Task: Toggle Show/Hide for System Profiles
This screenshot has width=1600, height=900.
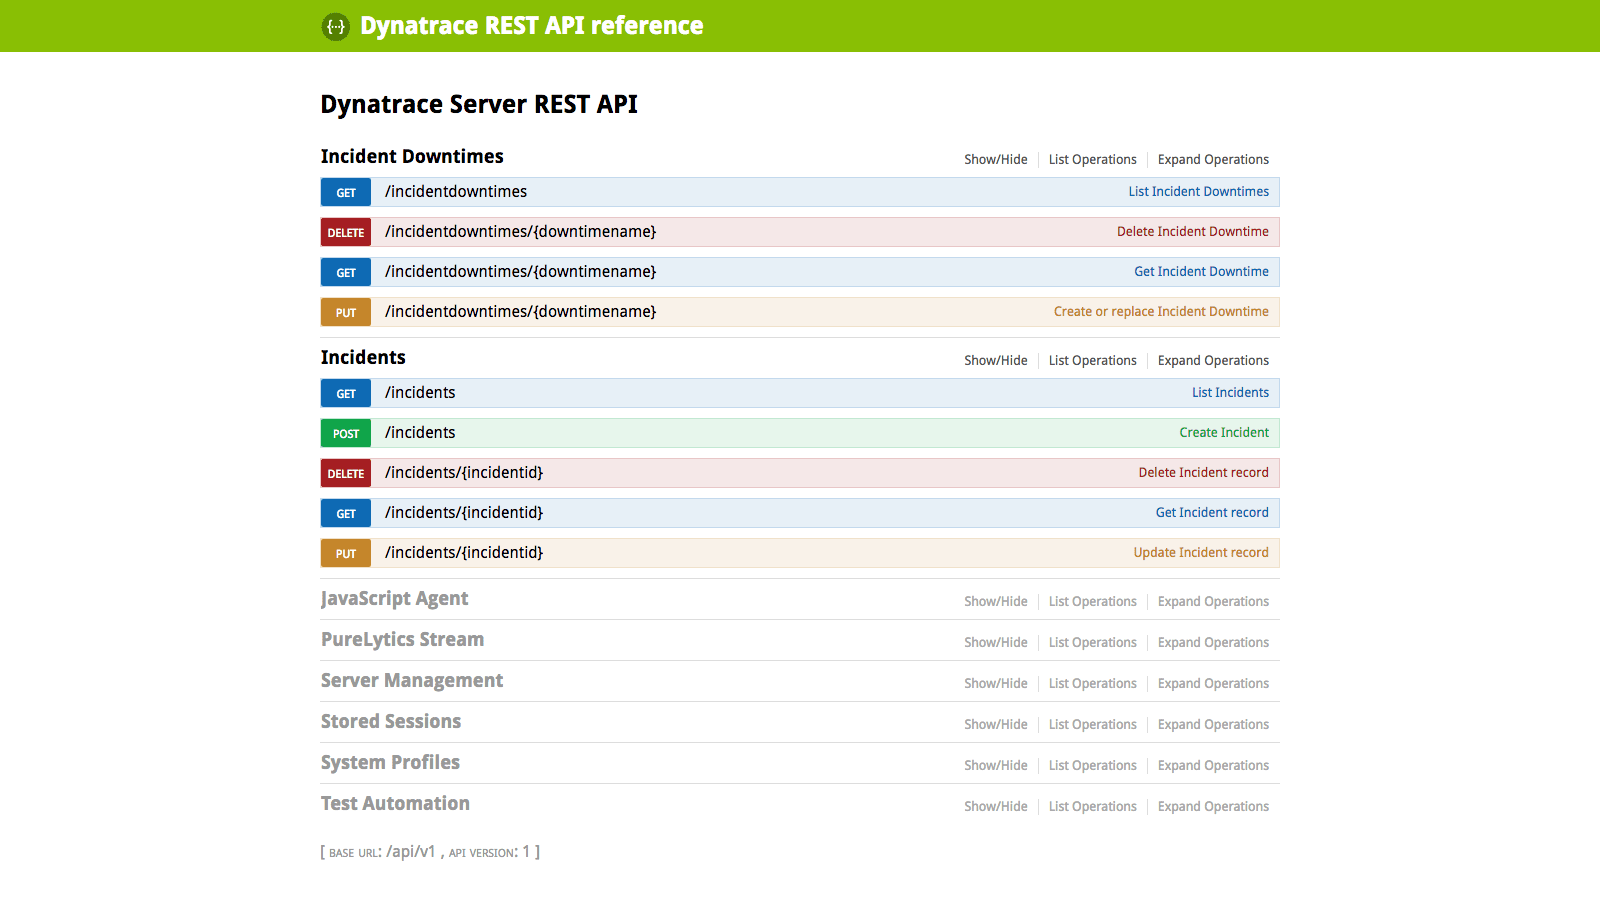Action: pos(995,766)
